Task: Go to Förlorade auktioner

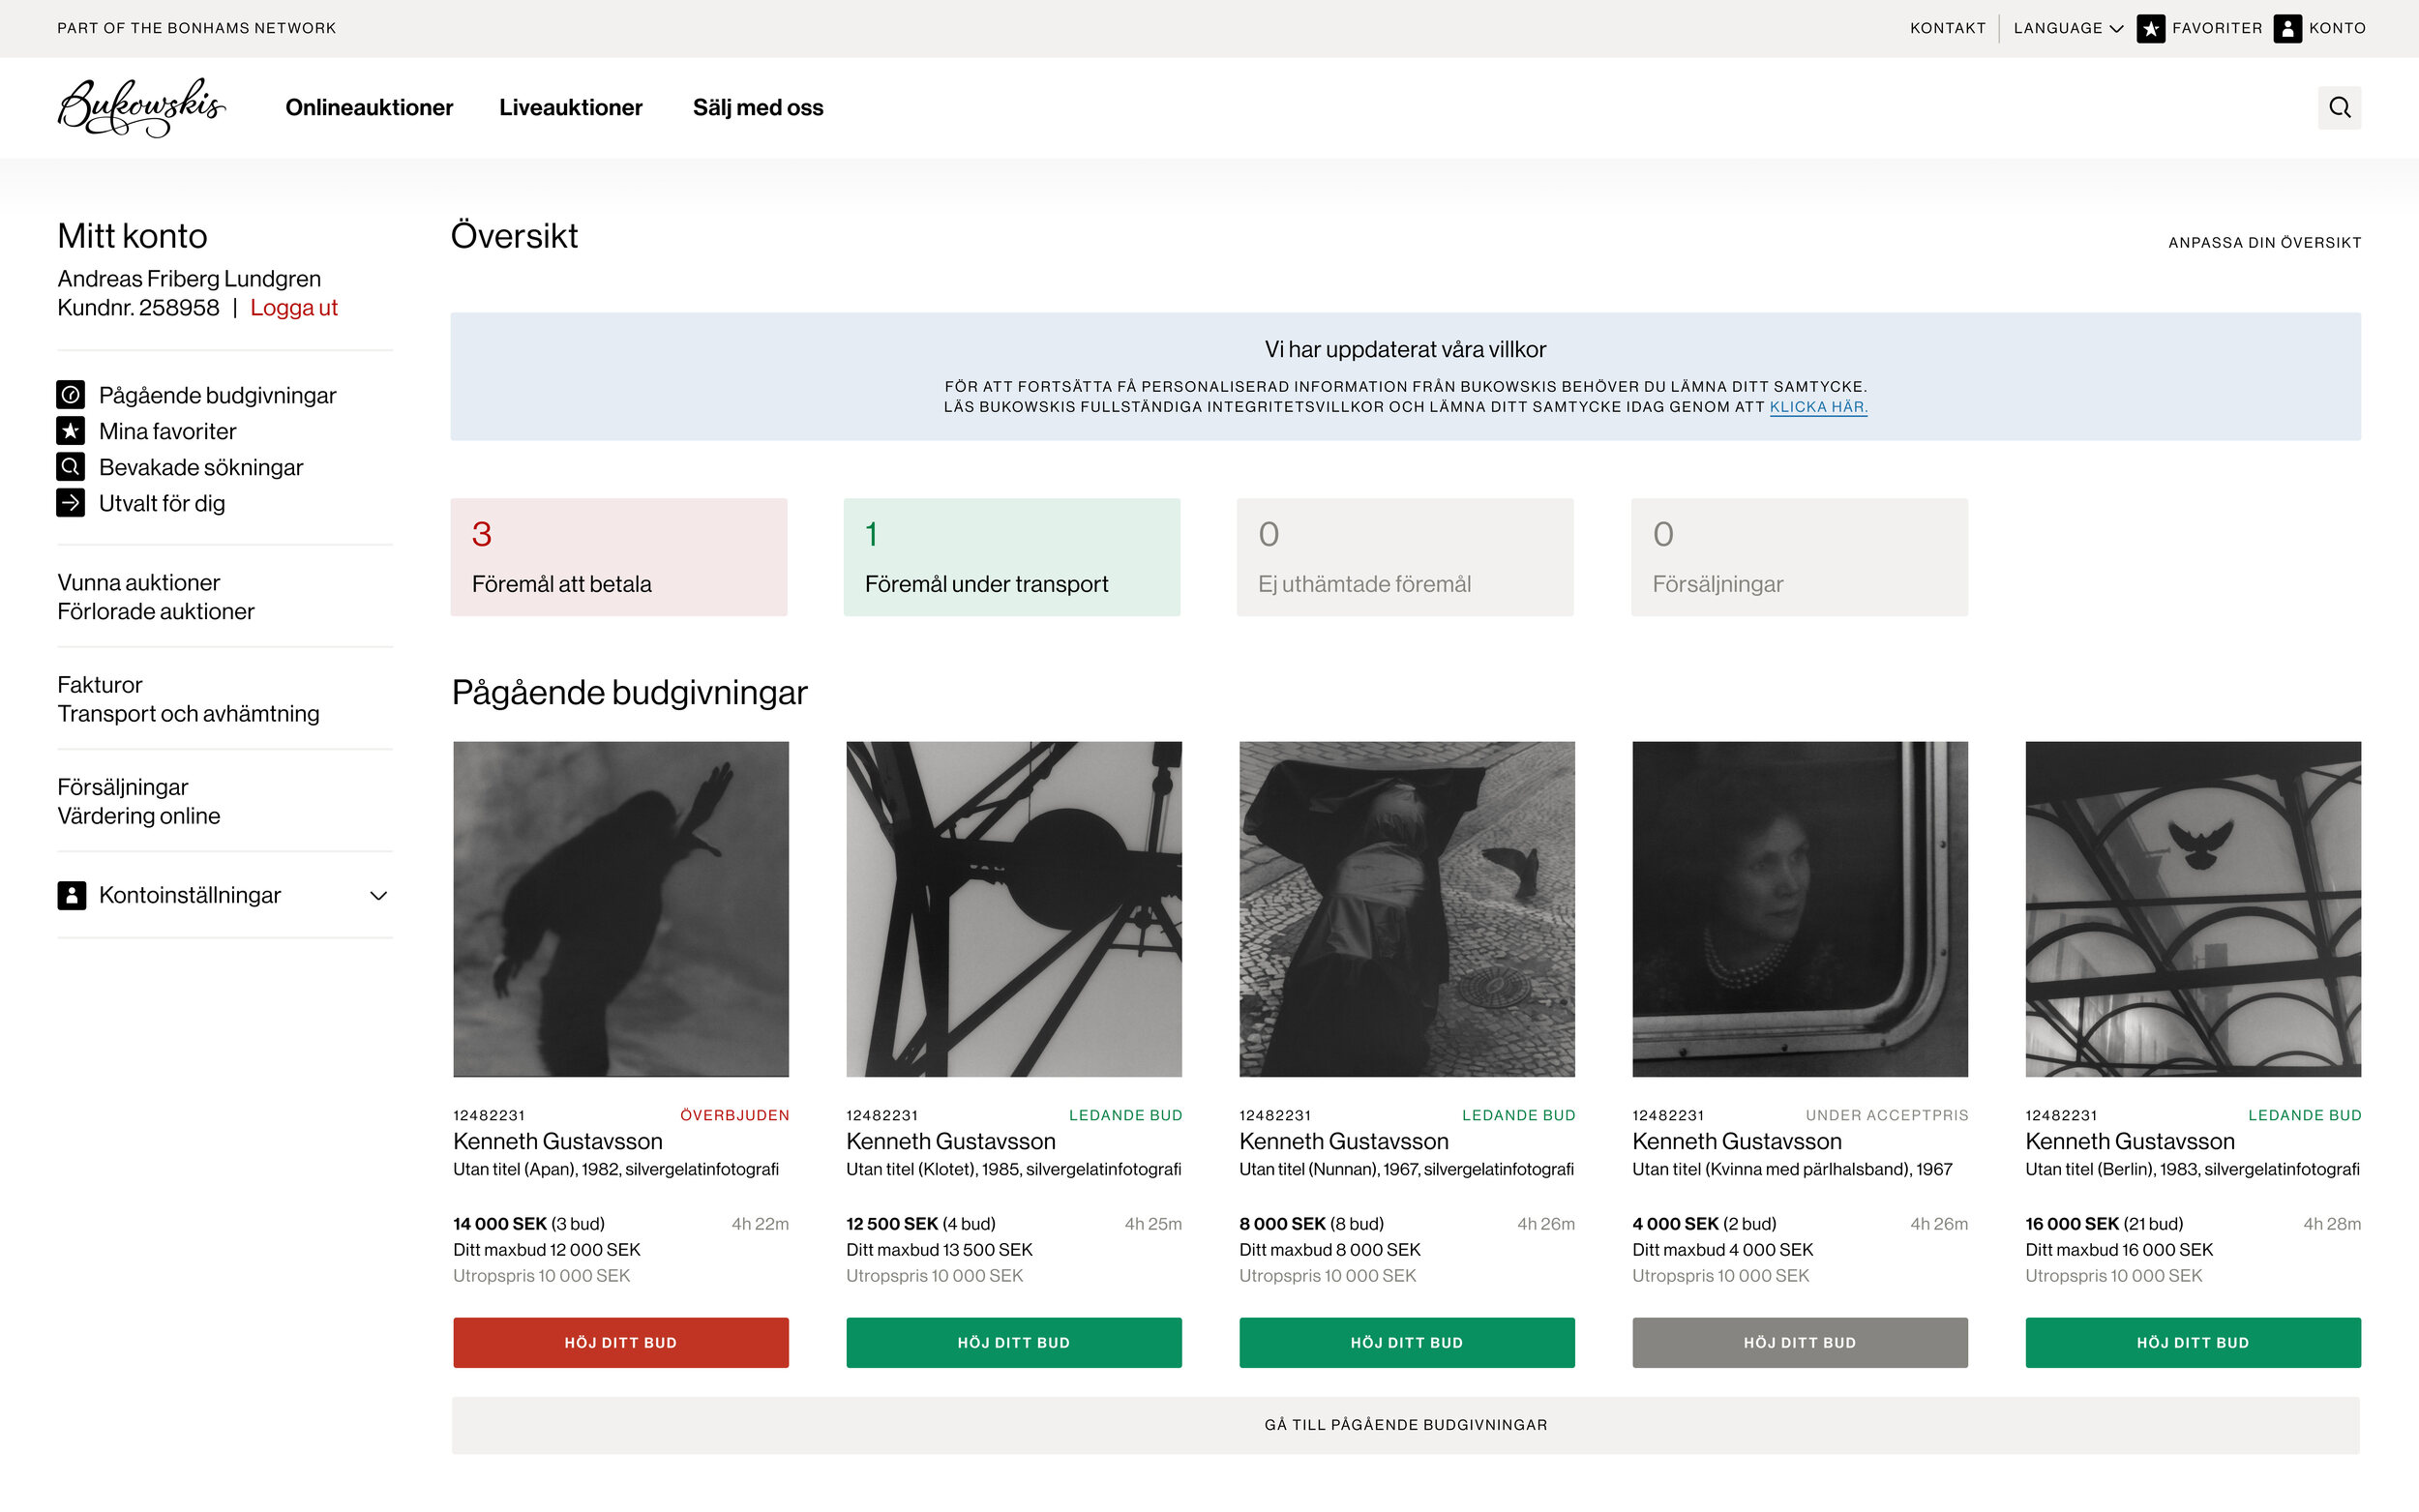Action: point(156,611)
